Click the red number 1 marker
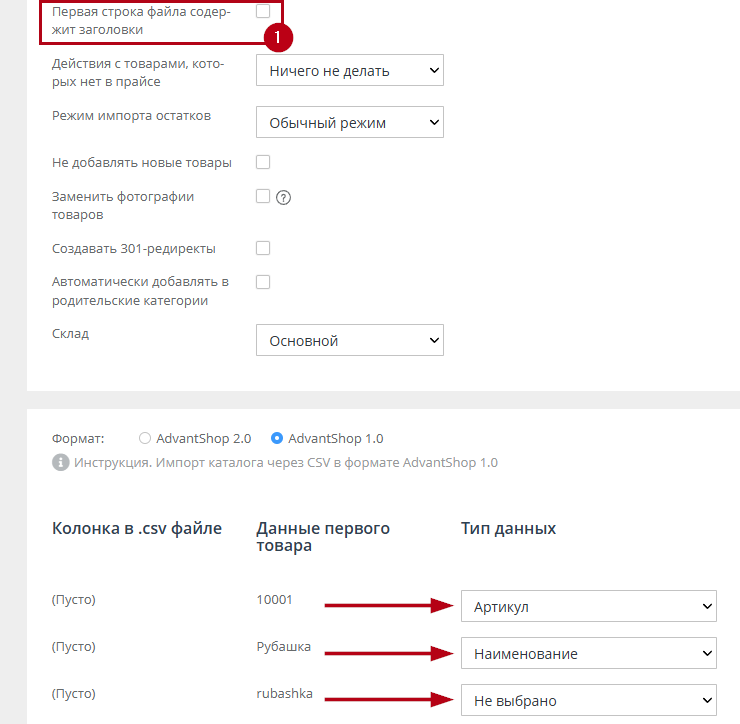Image resolution: width=740 pixels, height=724 pixels. click(x=279, y=38)
